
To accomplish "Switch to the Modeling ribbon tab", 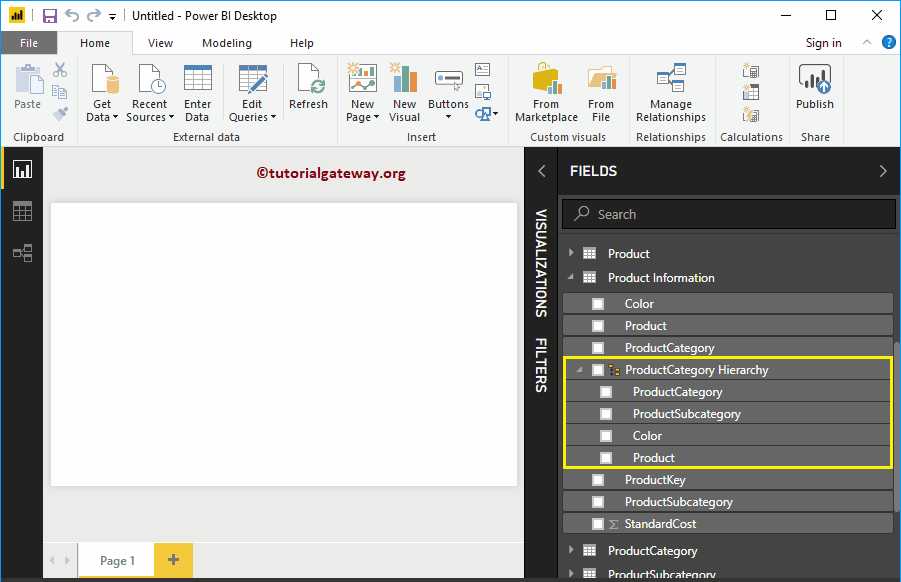I will tap(227, 43).
